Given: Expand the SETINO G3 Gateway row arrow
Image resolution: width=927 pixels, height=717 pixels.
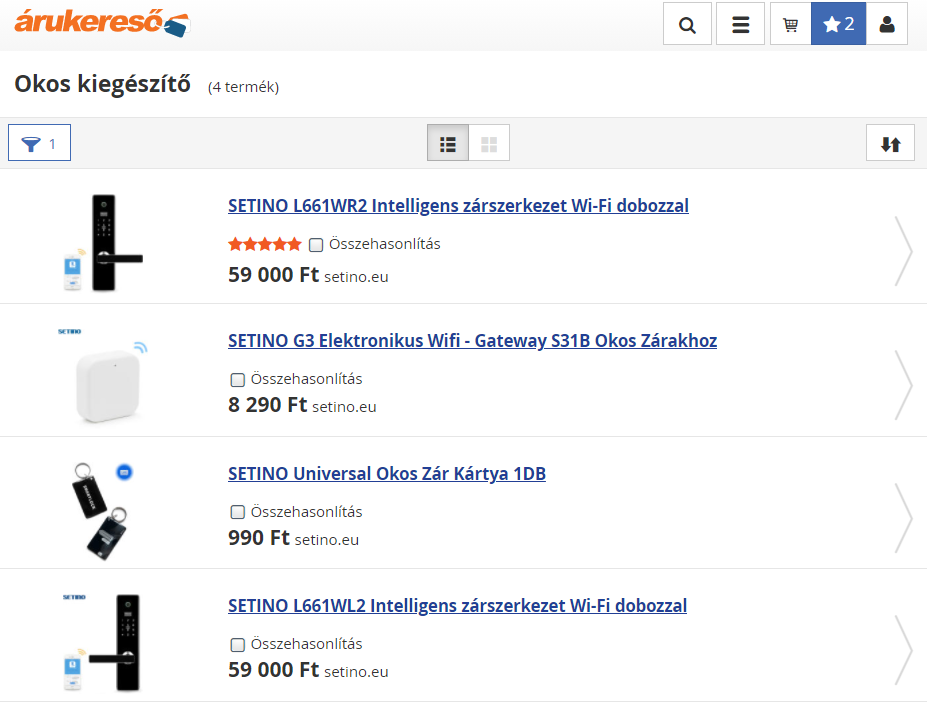Looking at the screenshot, I should 903,384.
